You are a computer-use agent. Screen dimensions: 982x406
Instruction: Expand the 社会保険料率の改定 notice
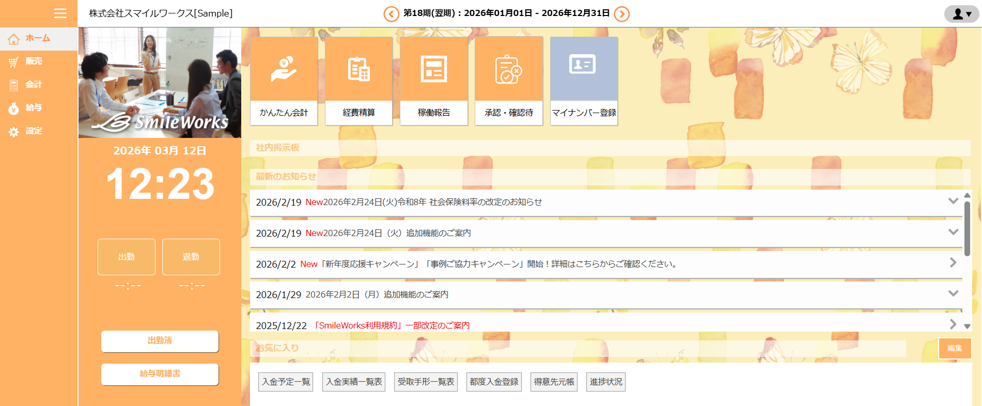953,202
